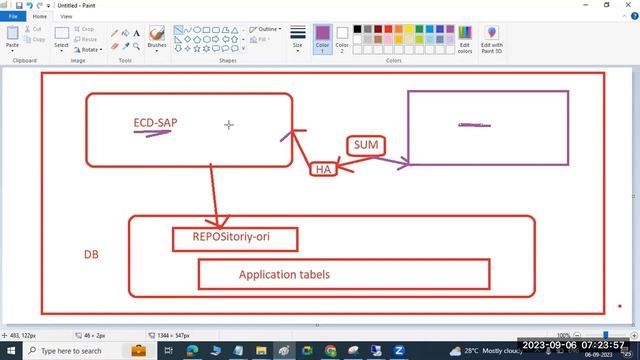The width and height of the screenshot is (640, 360).
Task: Select the Pencil tool
Action: tap(114, 33)
